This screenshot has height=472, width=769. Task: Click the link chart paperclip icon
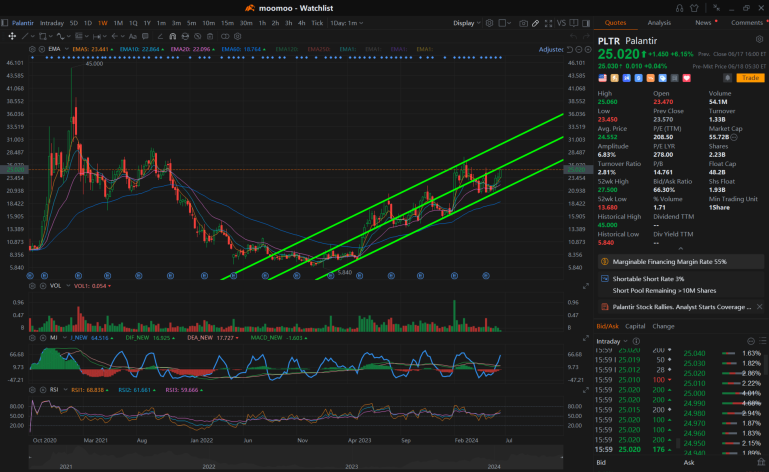(536, 23)
